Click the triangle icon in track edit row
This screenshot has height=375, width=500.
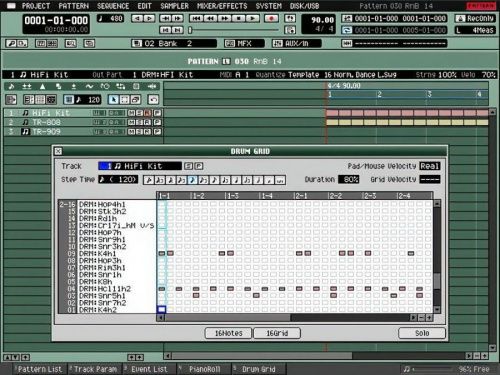[x=42, y=87]
